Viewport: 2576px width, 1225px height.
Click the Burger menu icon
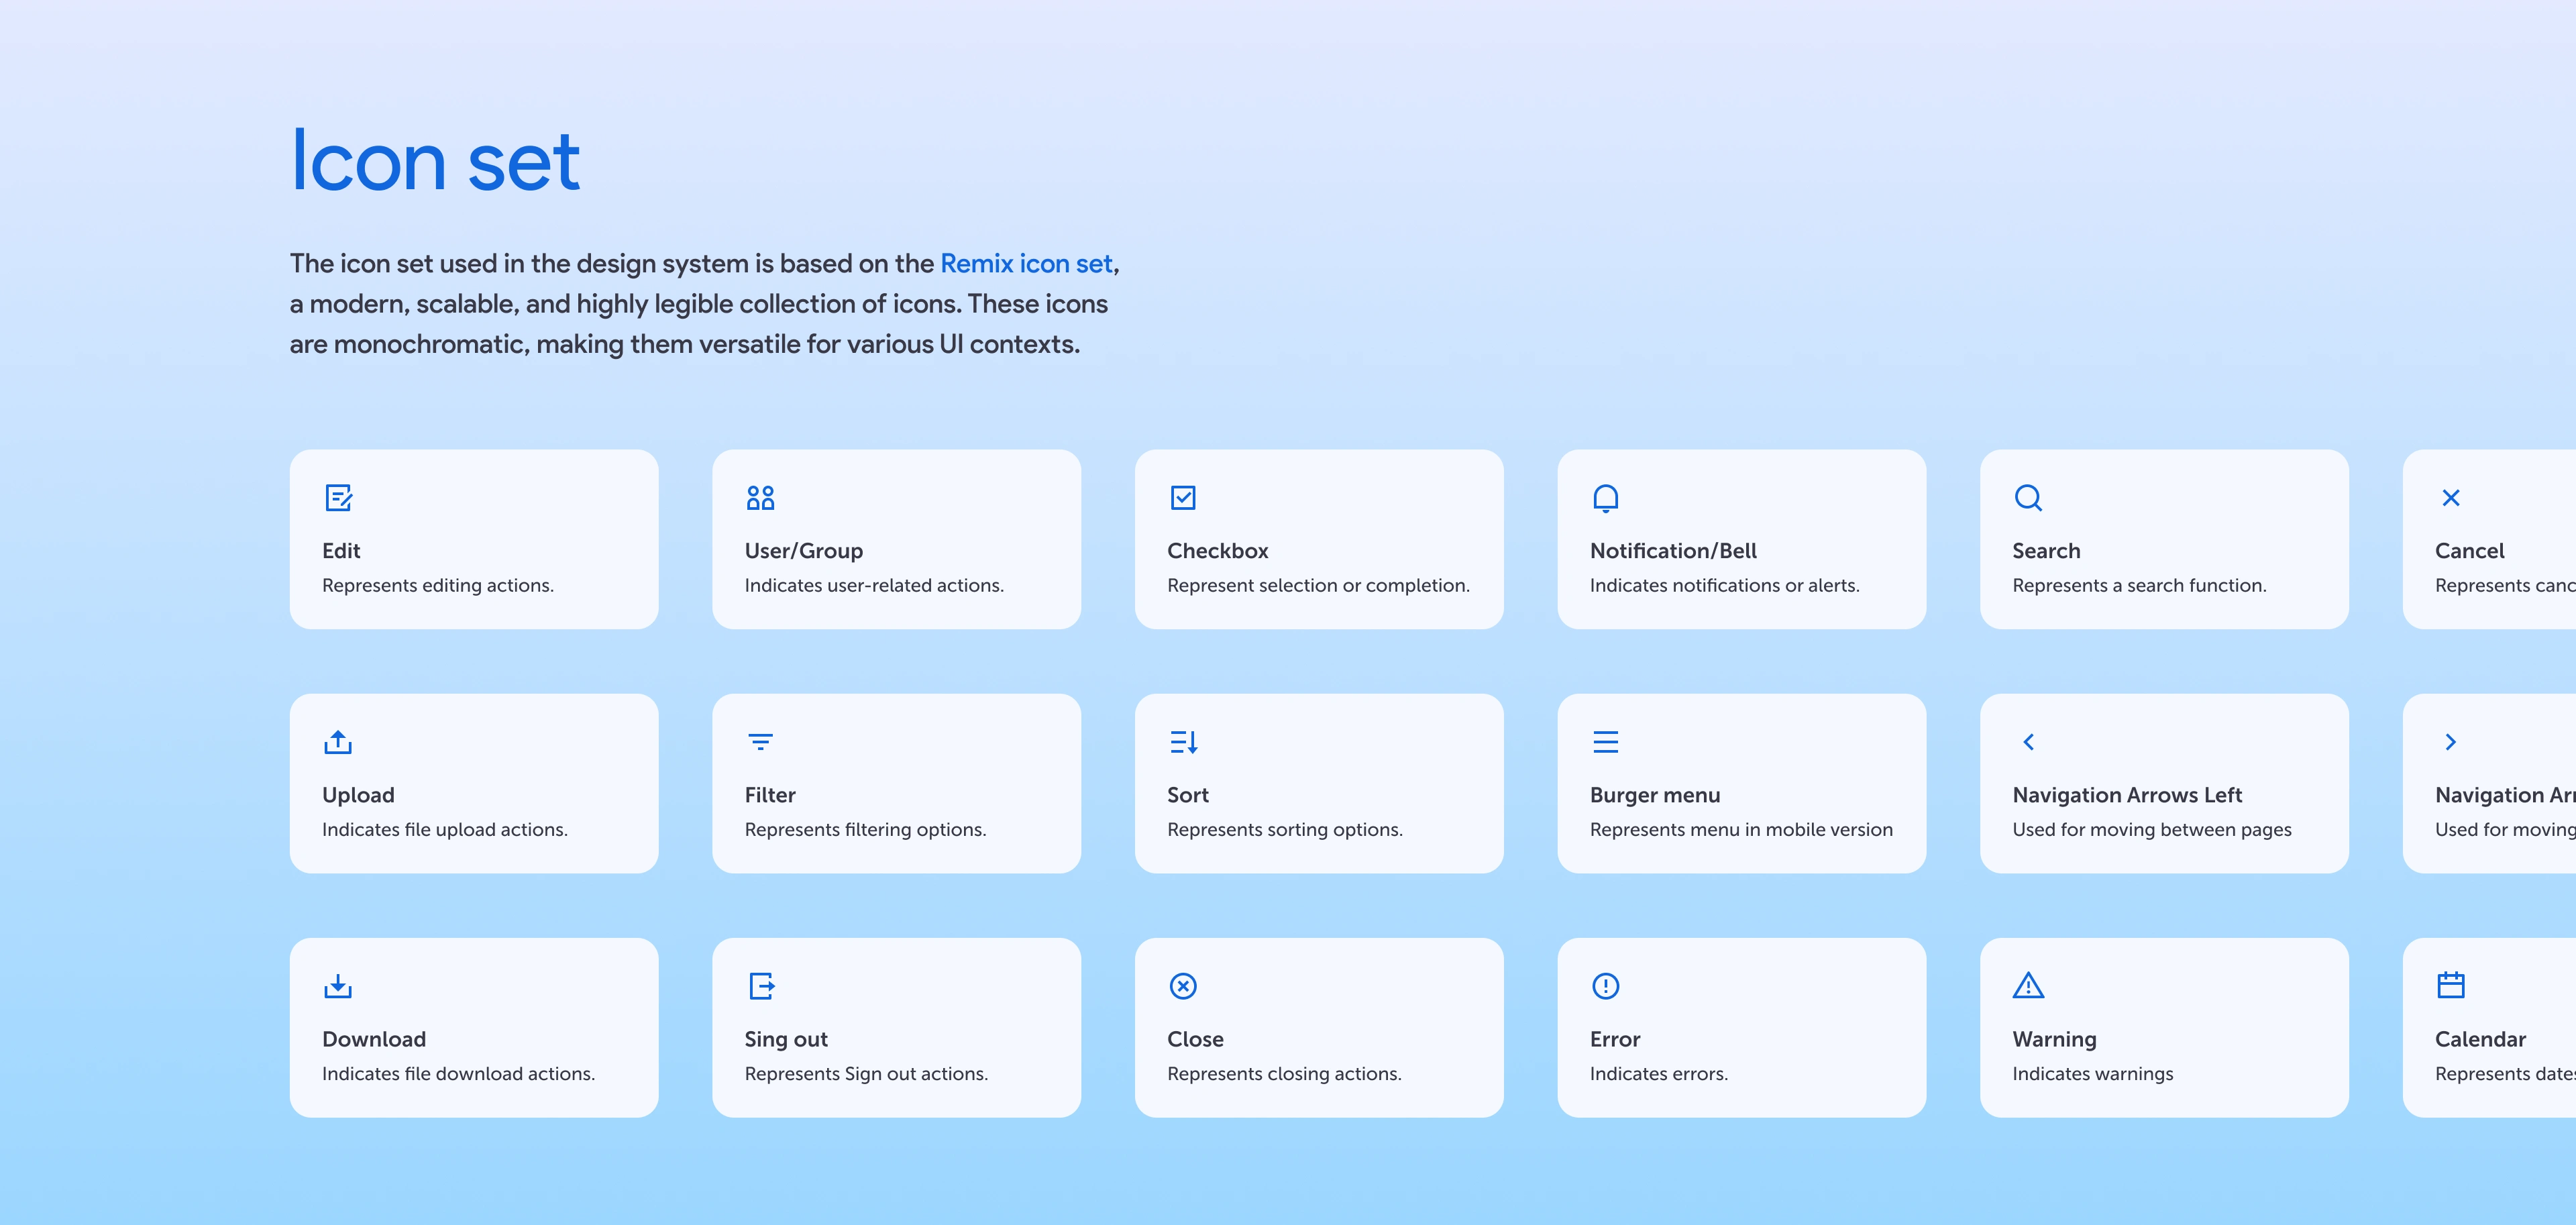1605,742
